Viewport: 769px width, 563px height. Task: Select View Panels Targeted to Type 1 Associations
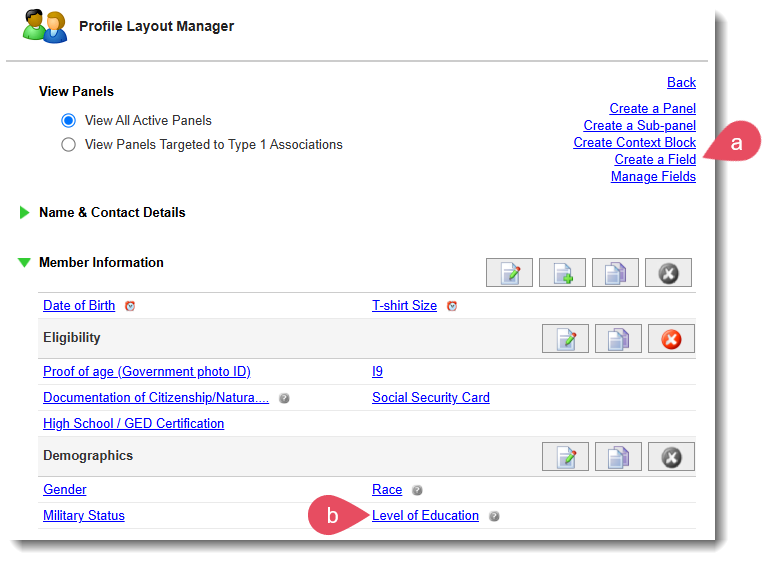coord(69,145)
